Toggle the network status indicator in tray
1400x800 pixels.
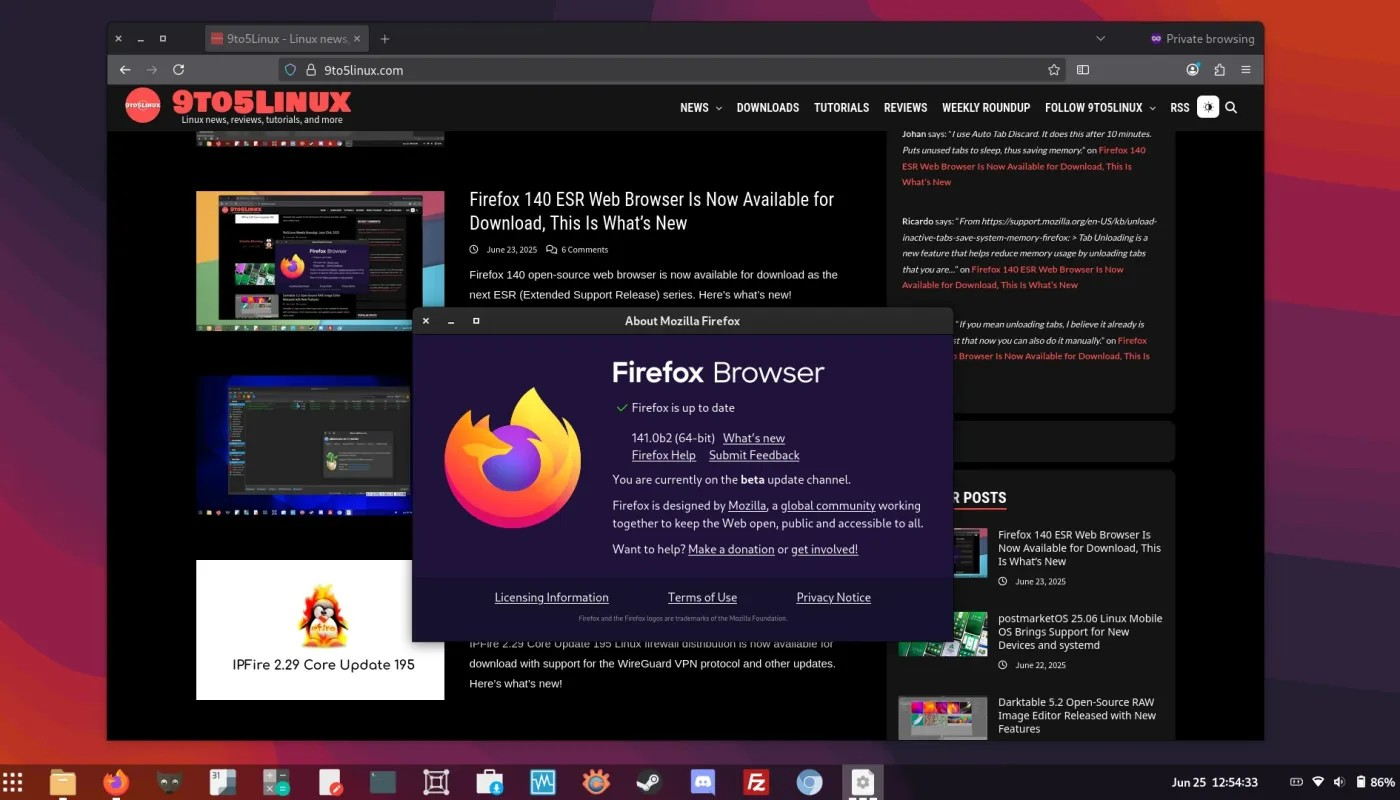(1318, 781)
